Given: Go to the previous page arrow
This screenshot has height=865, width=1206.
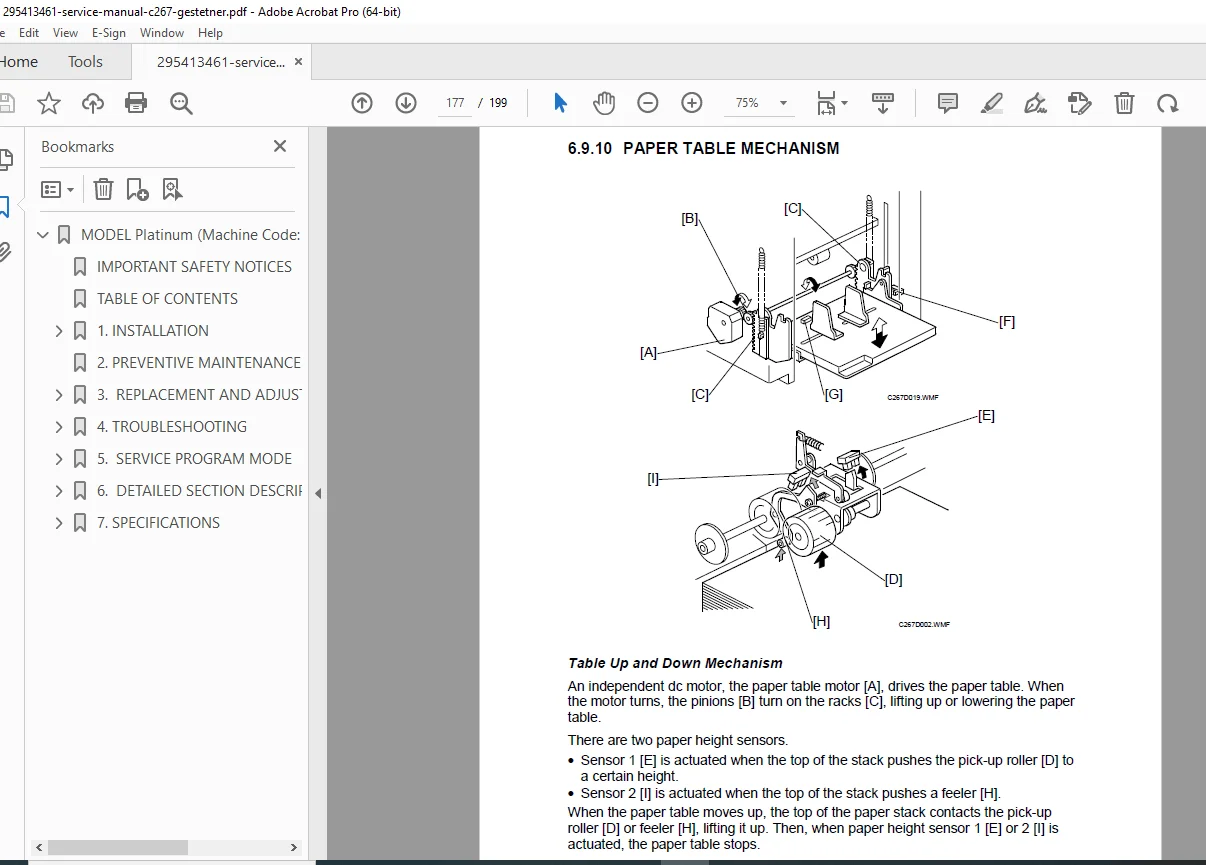Looking at the screenshot, I should (362, 103).
